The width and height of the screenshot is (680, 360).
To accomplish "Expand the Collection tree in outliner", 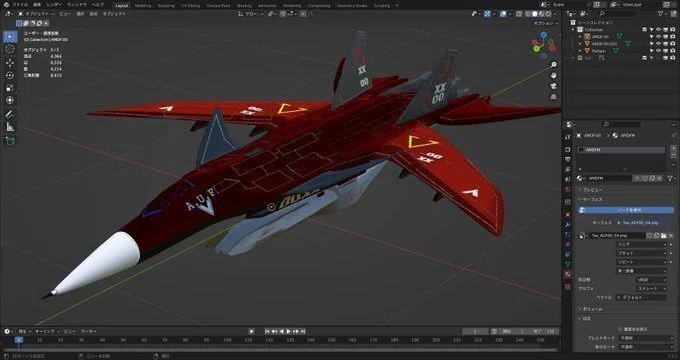I will pyautogui.click(x=573, y=29).
